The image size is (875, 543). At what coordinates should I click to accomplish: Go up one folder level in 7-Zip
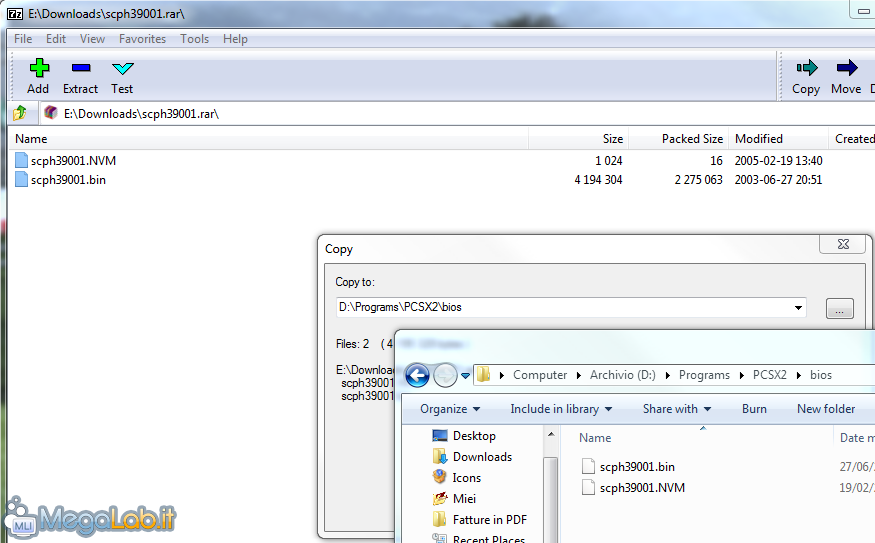[20, 113]
